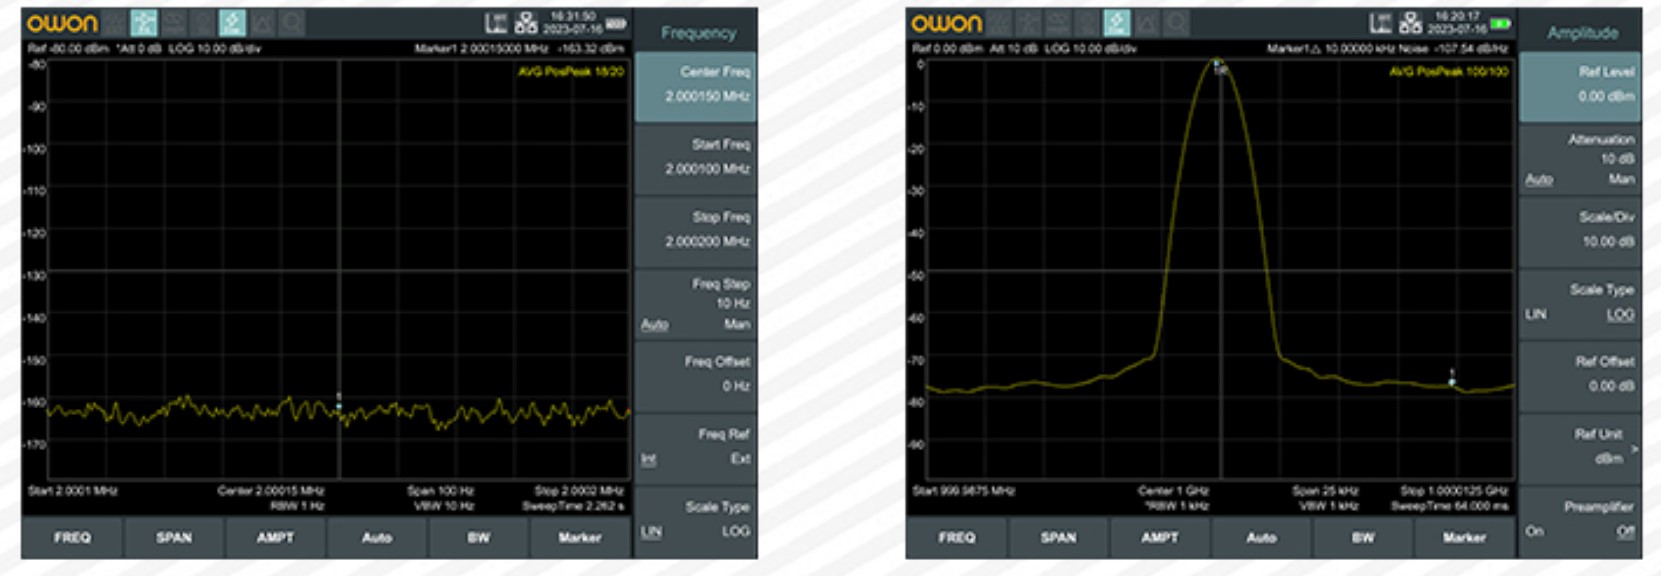Click the OWON logo on the right screen
This screenshot has height=576, width=1661.
947,23
